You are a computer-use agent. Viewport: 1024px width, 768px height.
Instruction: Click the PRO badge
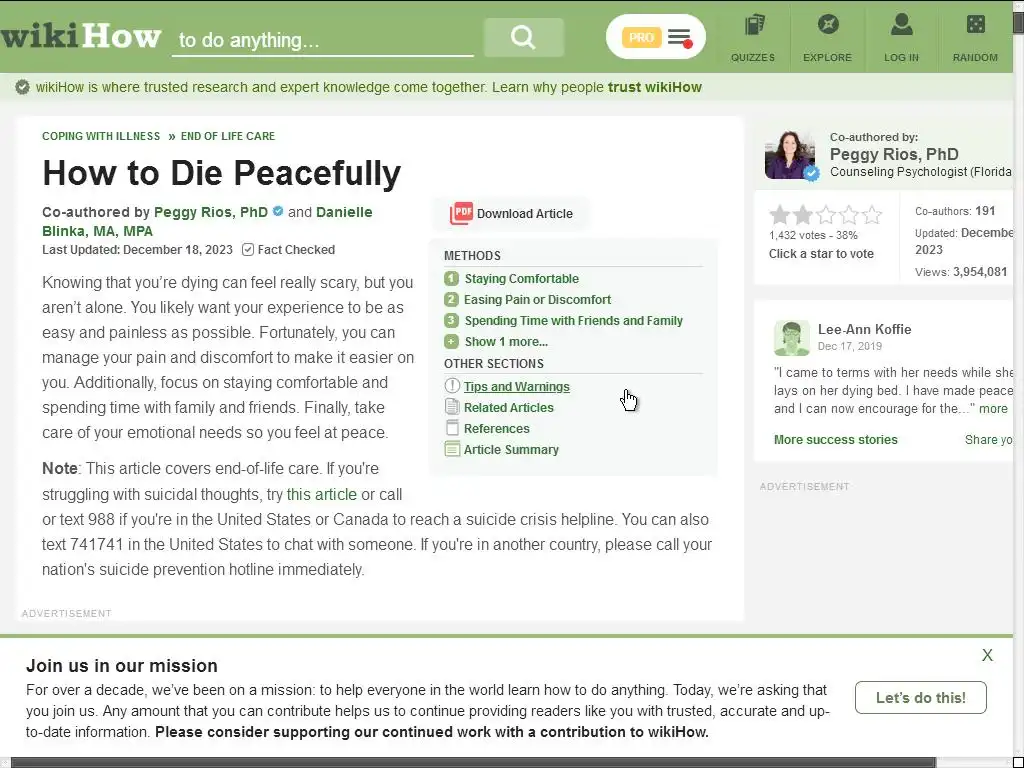tap(641, 37)
